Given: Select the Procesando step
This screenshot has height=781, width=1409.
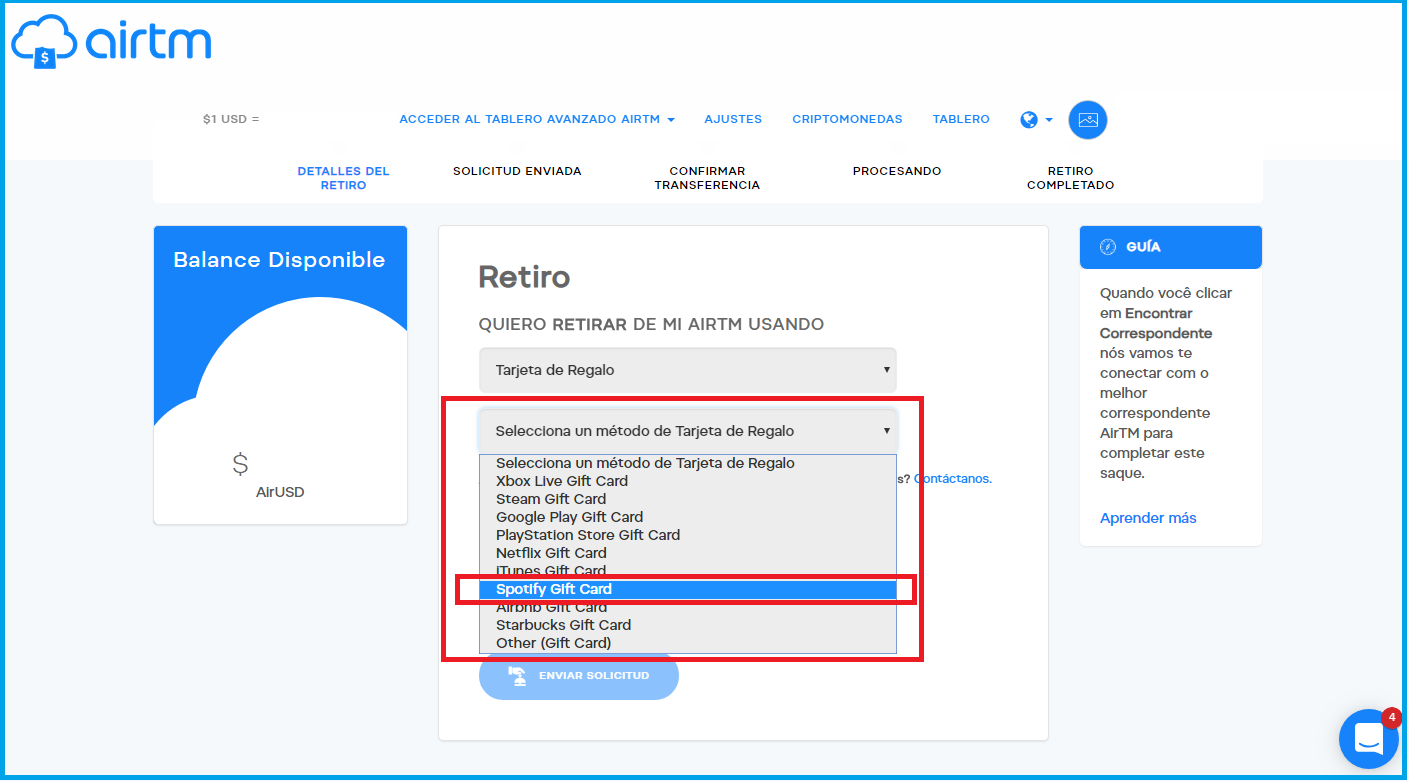Looking at the screenshot, I should click(x=897, y=171).
